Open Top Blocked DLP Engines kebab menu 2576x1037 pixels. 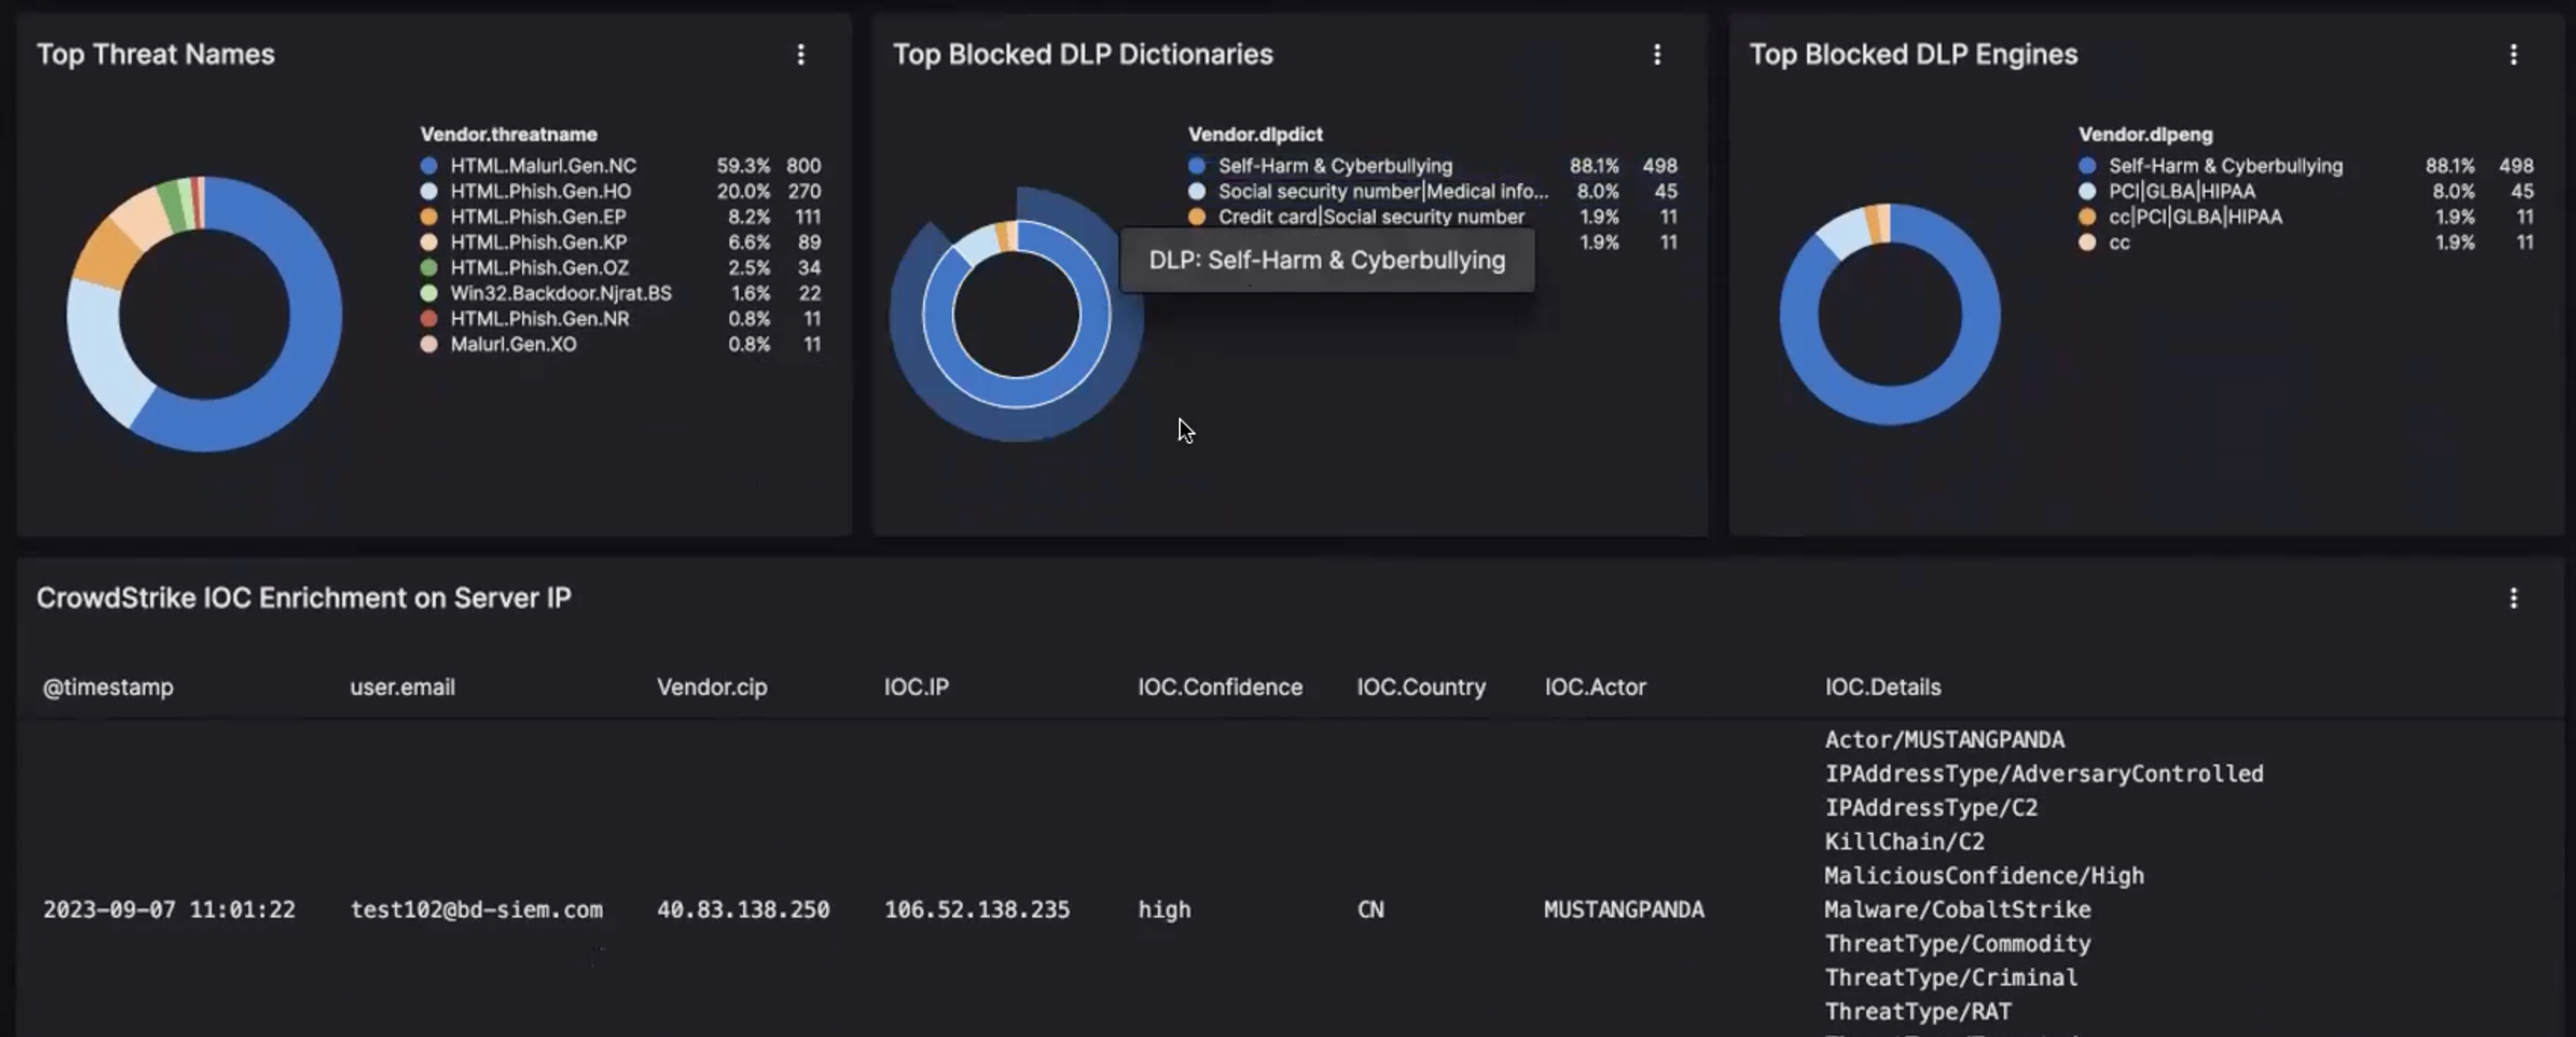point(2512,55)
